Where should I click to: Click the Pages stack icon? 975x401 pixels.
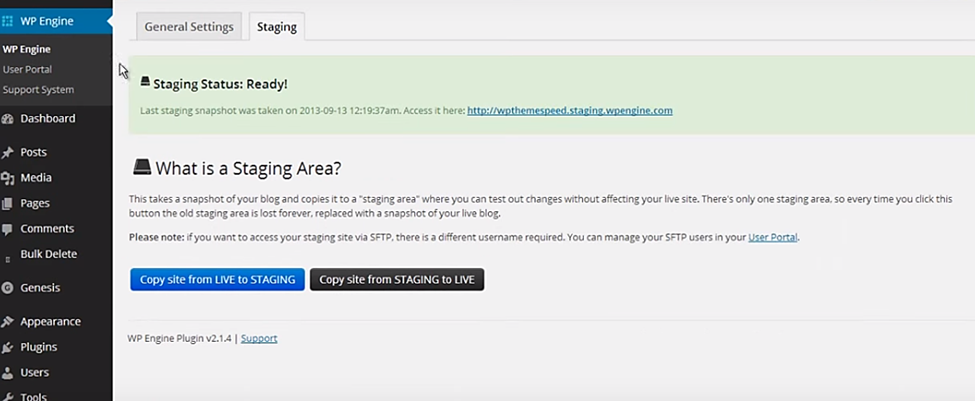(7, 203)
